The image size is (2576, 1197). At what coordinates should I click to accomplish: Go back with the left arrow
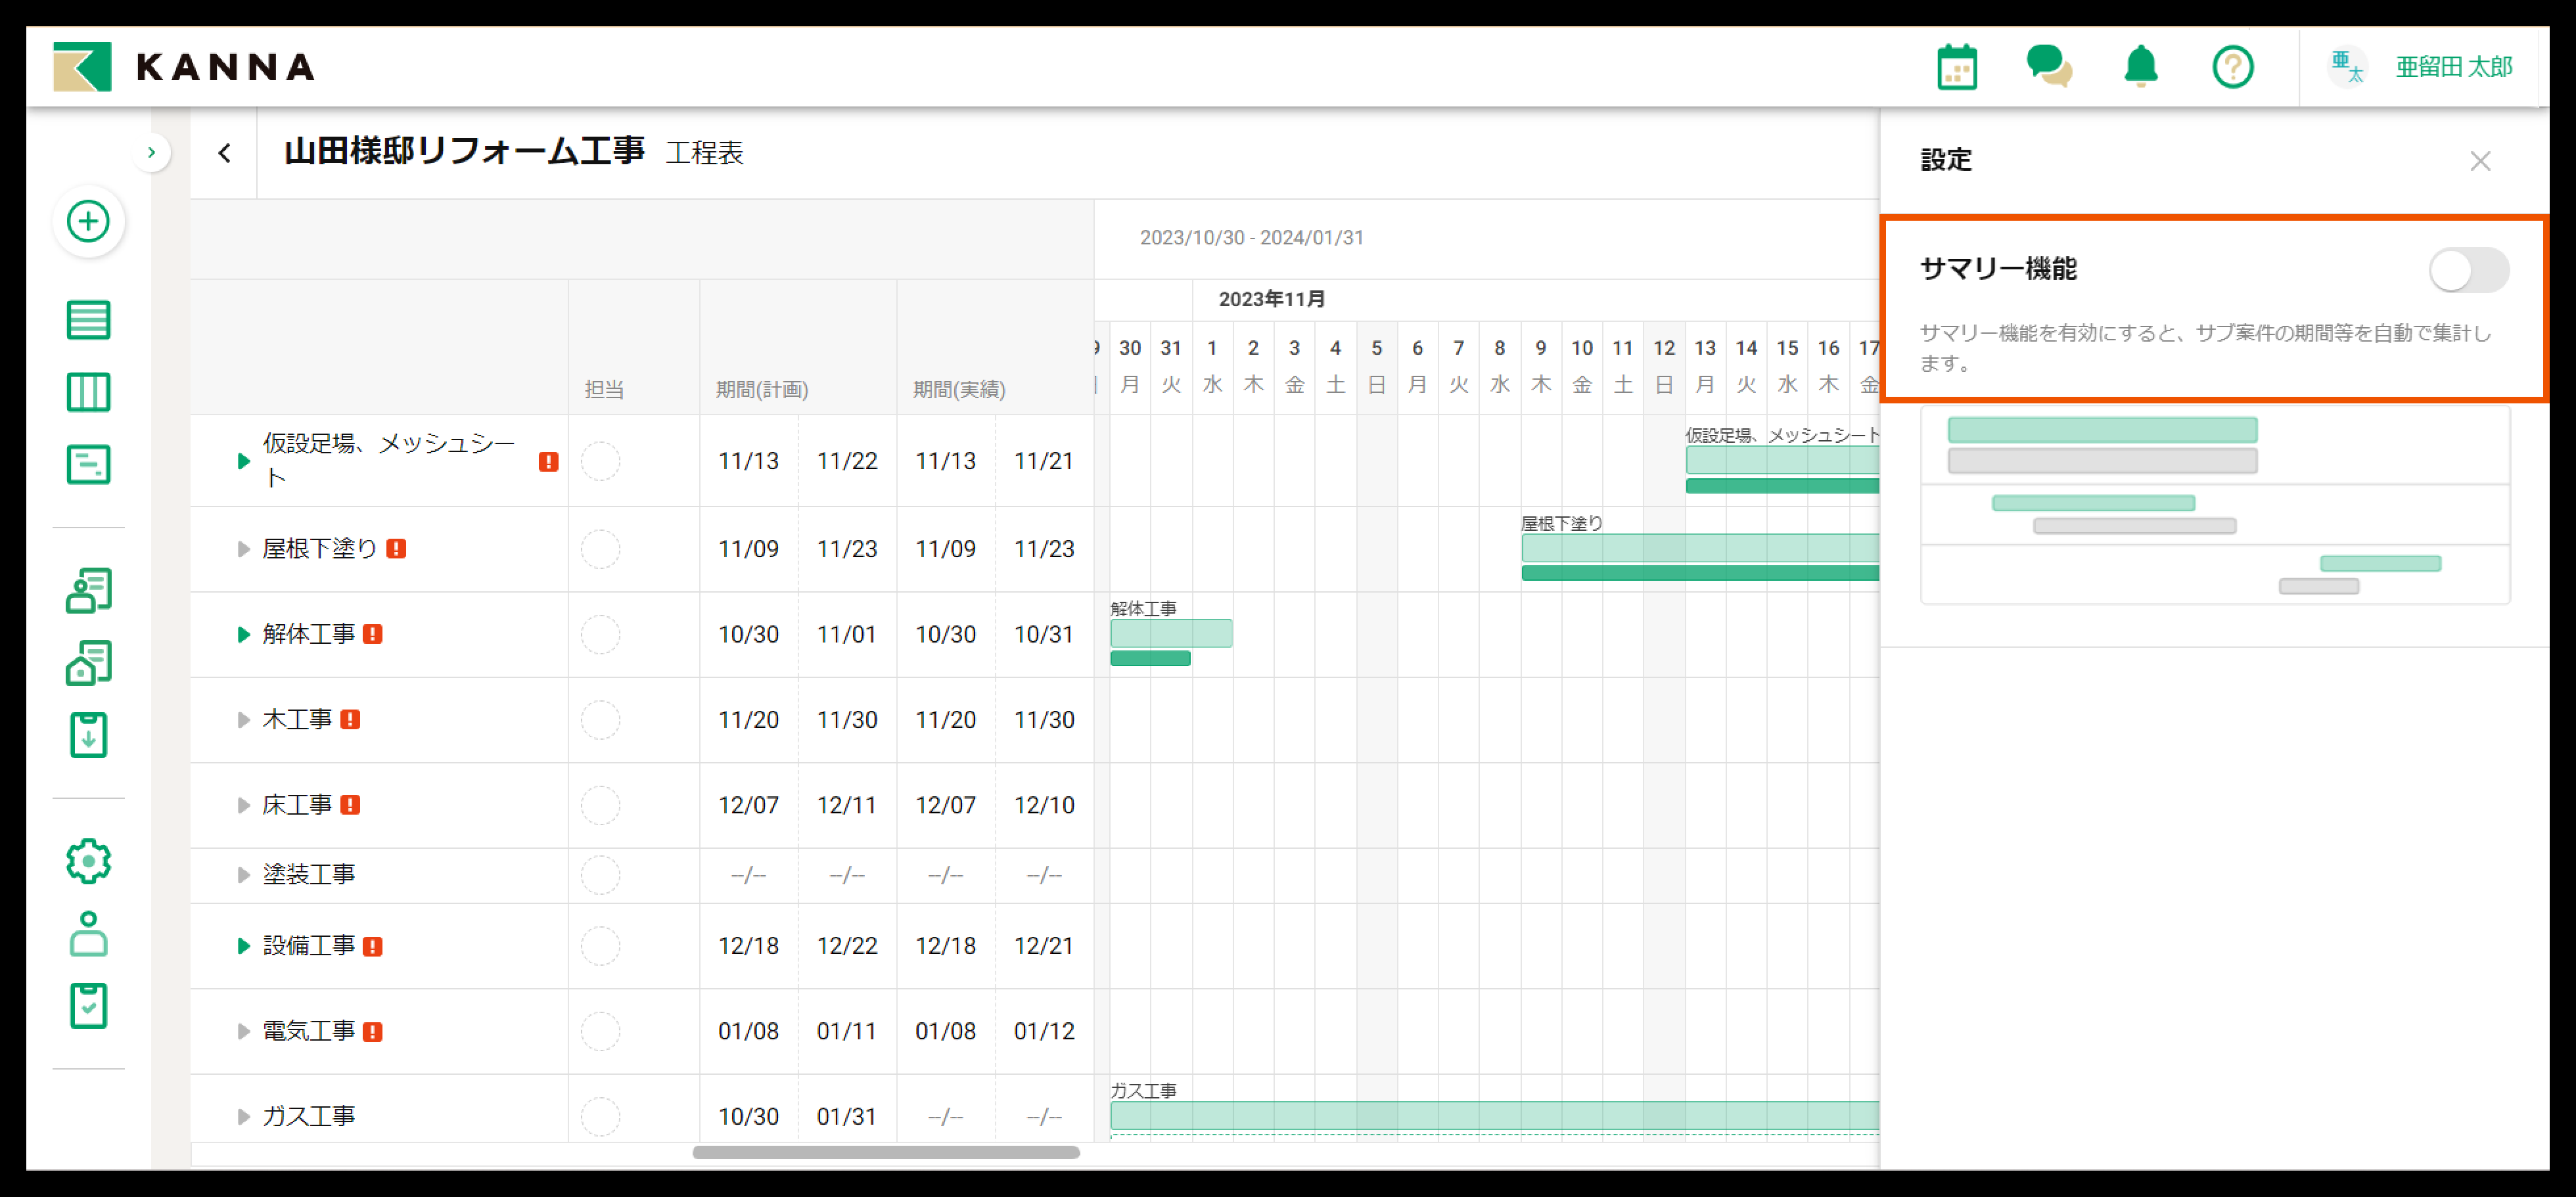pos(224,153)
